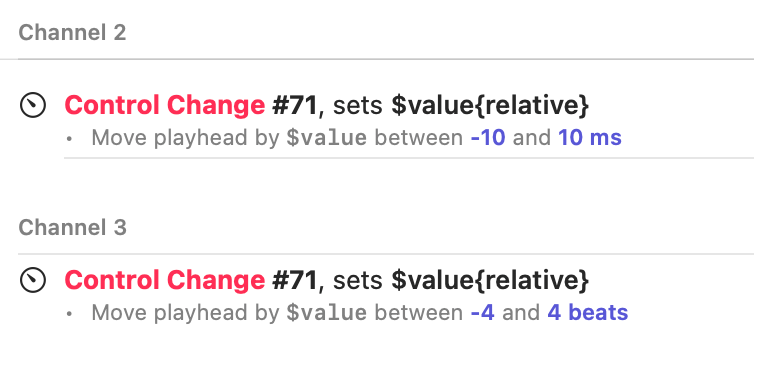The height and width of the screenshot is (384, 778).
Task: Edit the -10 minimum value
Action: click(x=488, y=138)
